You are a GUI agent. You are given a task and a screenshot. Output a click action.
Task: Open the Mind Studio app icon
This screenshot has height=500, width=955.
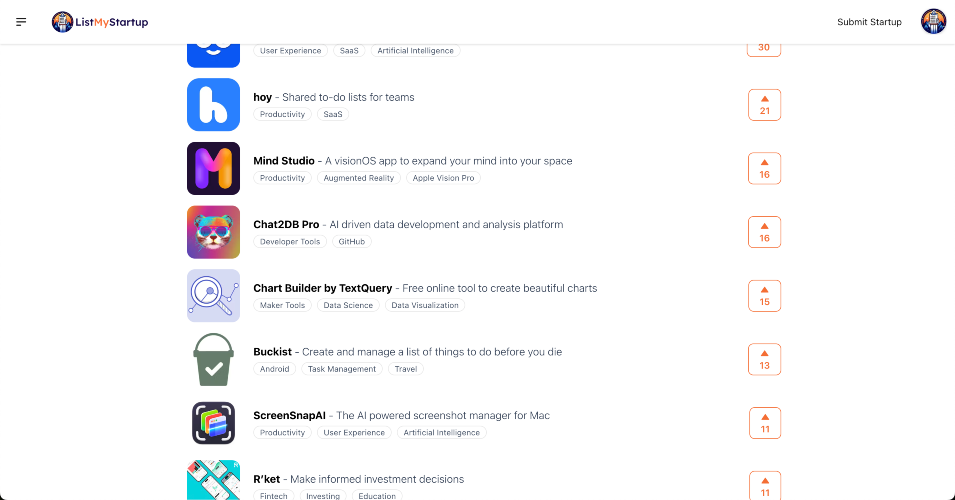[x=213, y=169]
